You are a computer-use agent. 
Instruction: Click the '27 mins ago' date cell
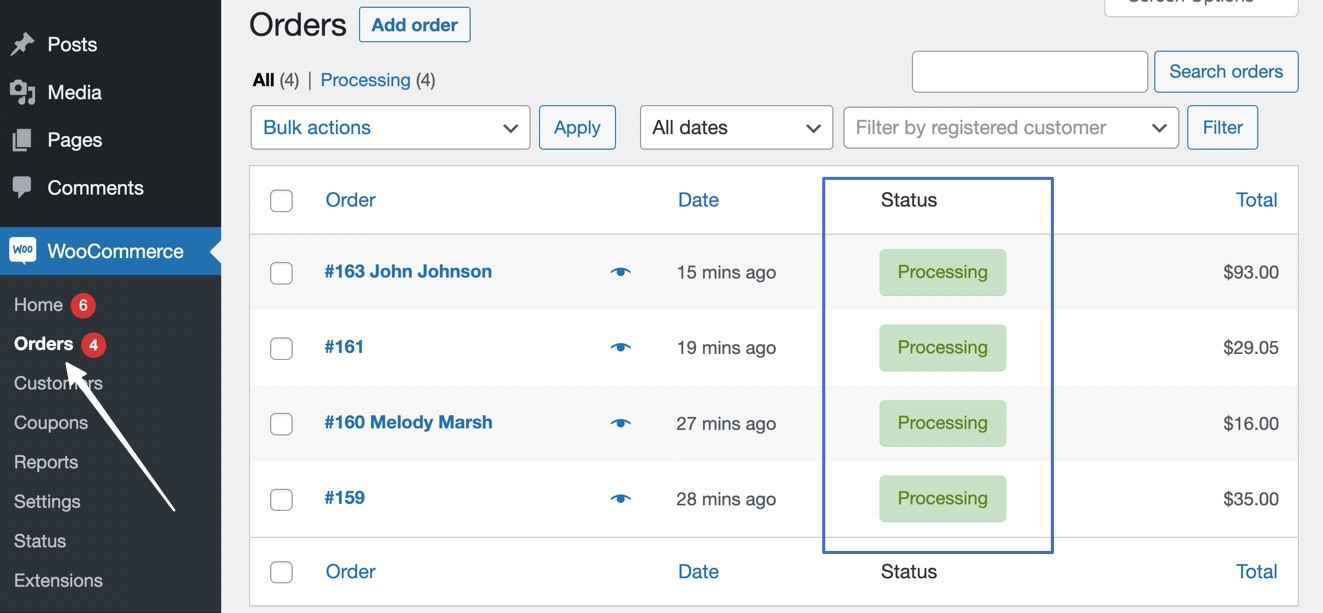[x=726, y=424]
